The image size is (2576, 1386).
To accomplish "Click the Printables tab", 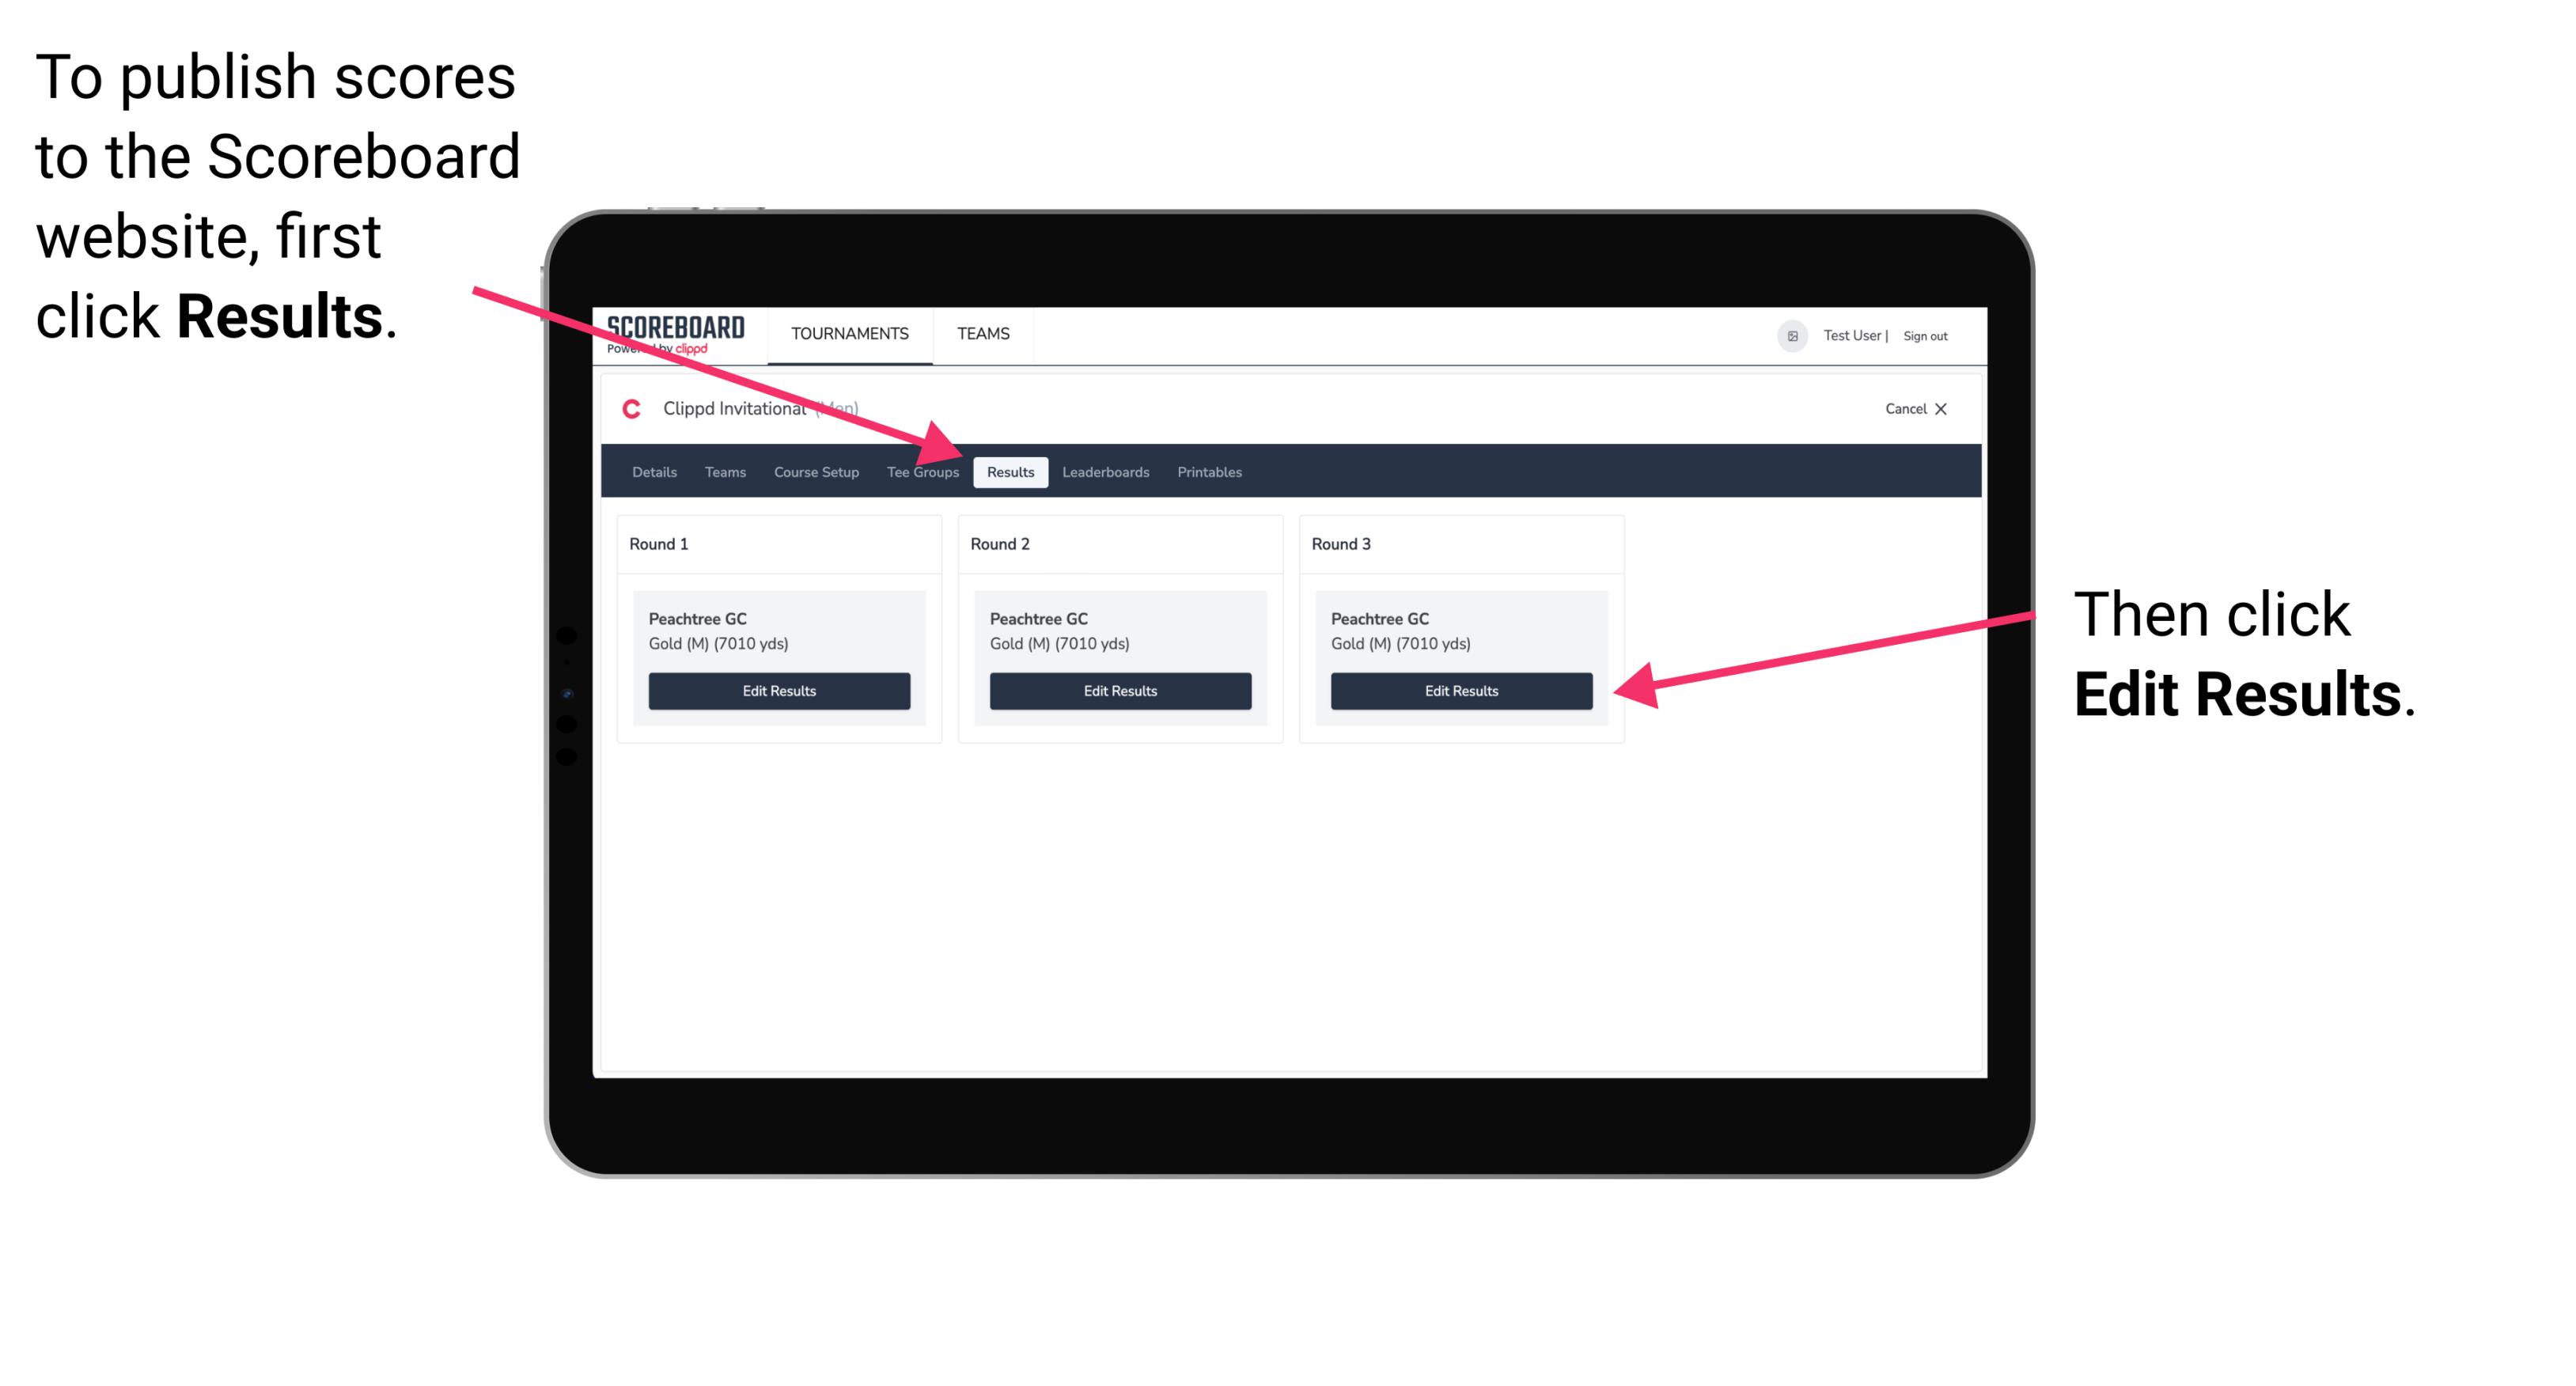I will (1209, 471).
